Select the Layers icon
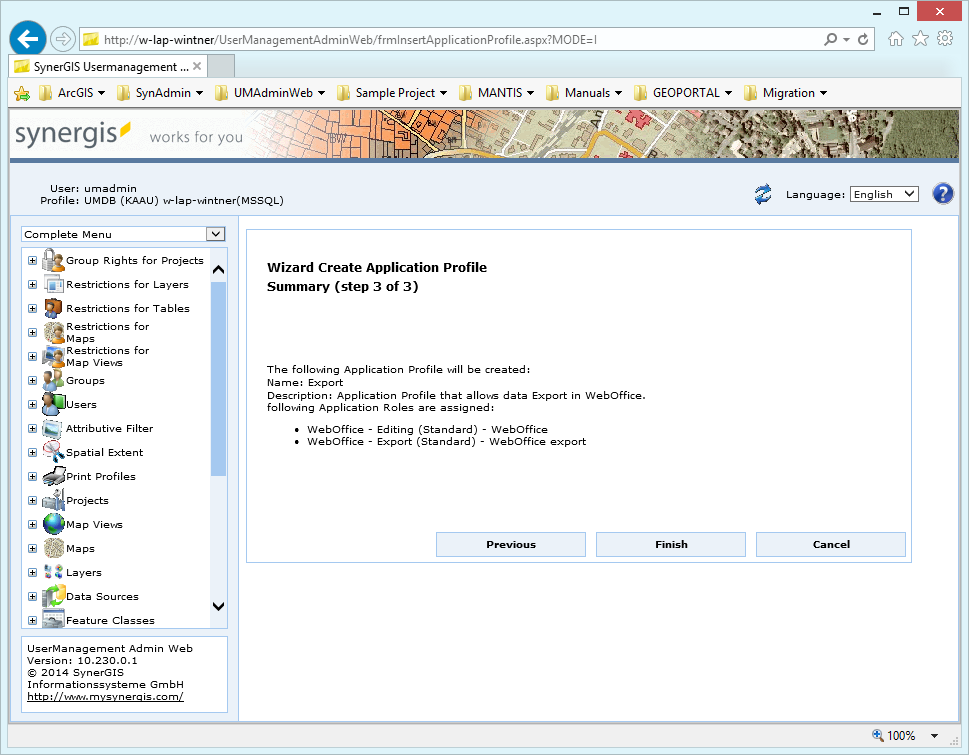 click(52, 572)
